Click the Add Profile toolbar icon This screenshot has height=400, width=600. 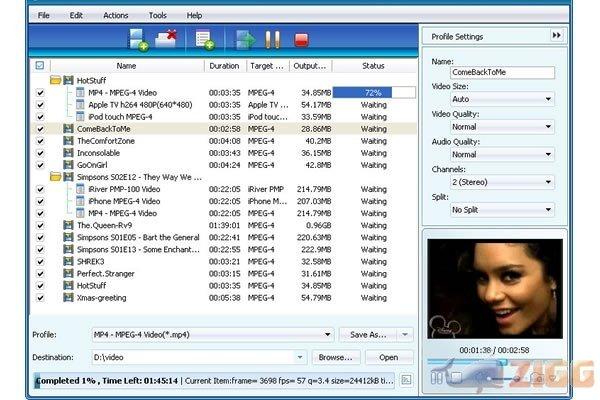coord(206,41)
